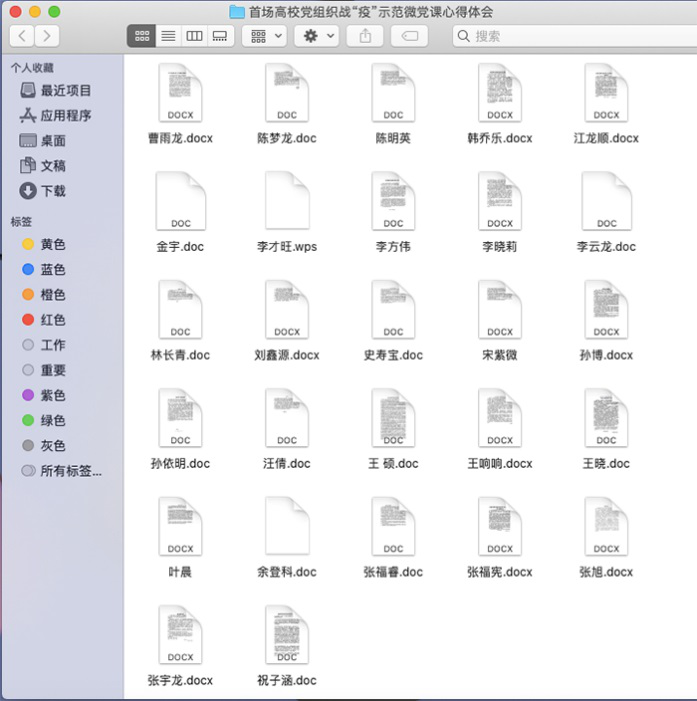697x701 pixels.
Task: Open the group-by arrangement dropdown
Action: click(x=265, y=36)
